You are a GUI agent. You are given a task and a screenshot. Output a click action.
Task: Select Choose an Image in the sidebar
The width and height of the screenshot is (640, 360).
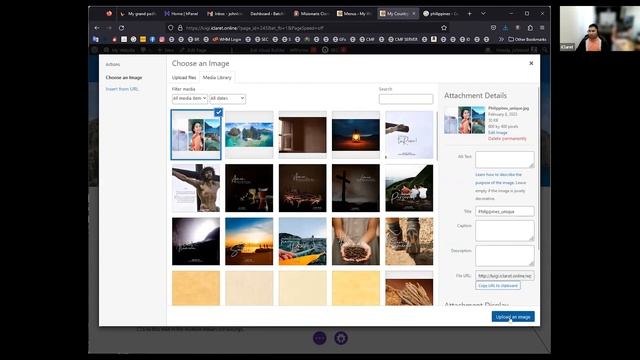click(x=124, y=78)
